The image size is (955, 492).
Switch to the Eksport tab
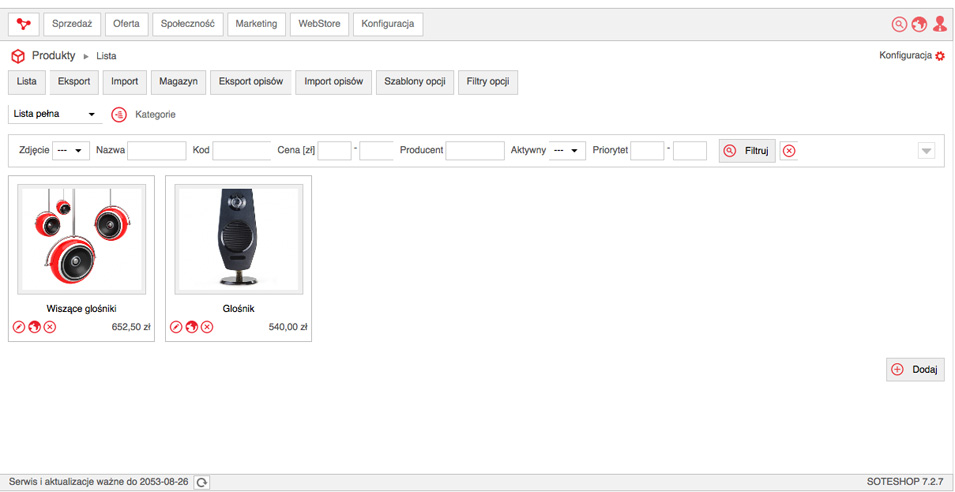[74, 82]
